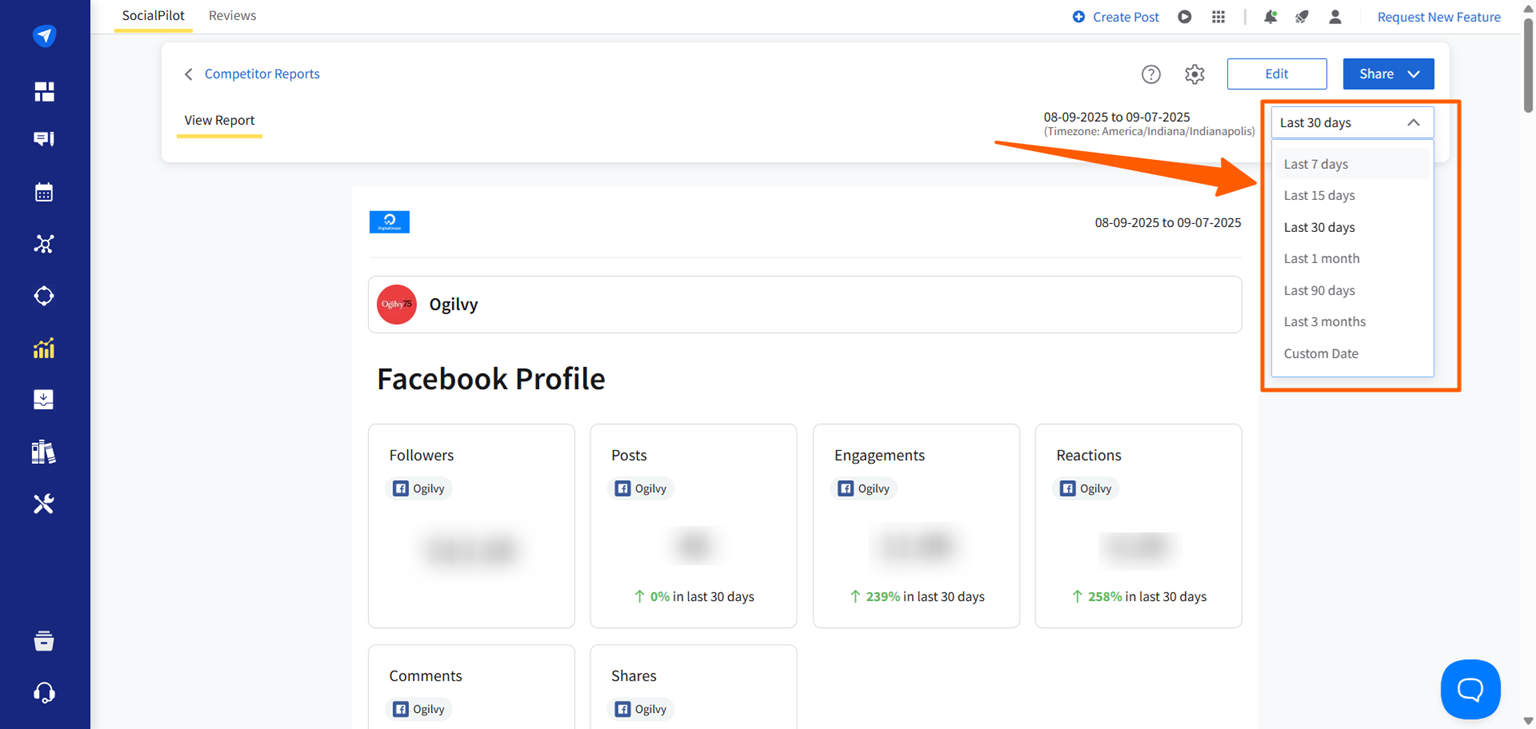The height and width of the screenshot is (729, 1536).
Task: Switch to the Reviews tab
Action: click(x=232, y=16)
